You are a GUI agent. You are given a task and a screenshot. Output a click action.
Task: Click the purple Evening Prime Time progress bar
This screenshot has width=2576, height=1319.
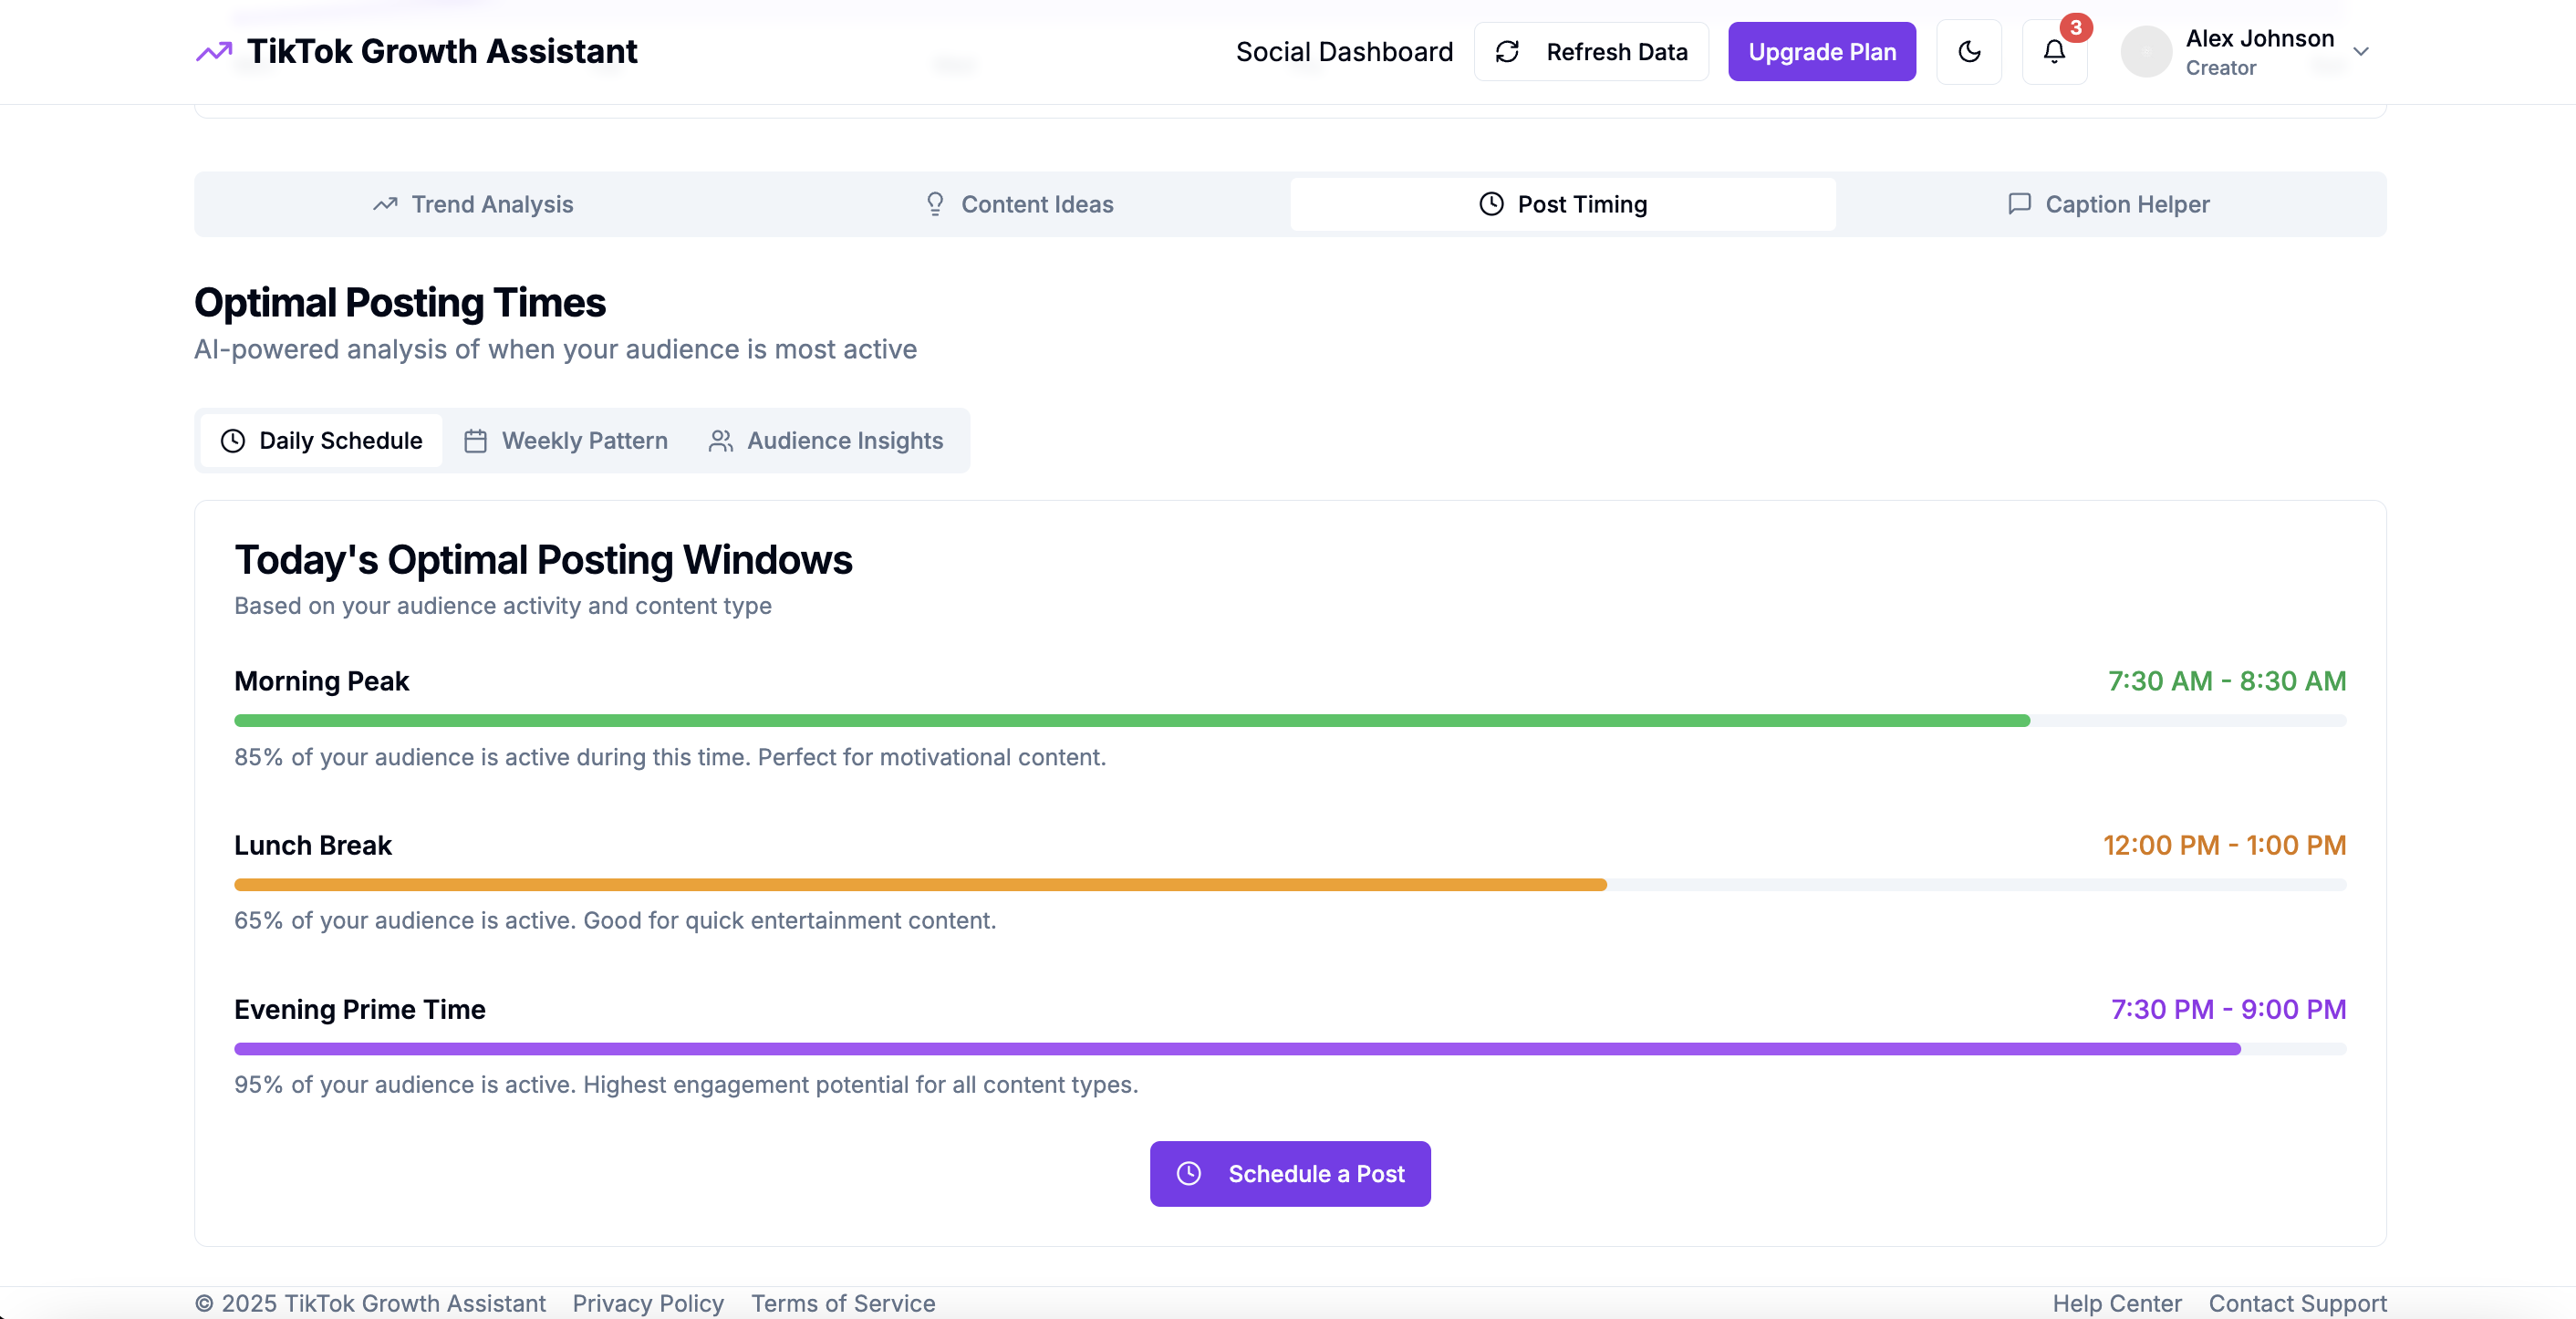(1290, 1049)
